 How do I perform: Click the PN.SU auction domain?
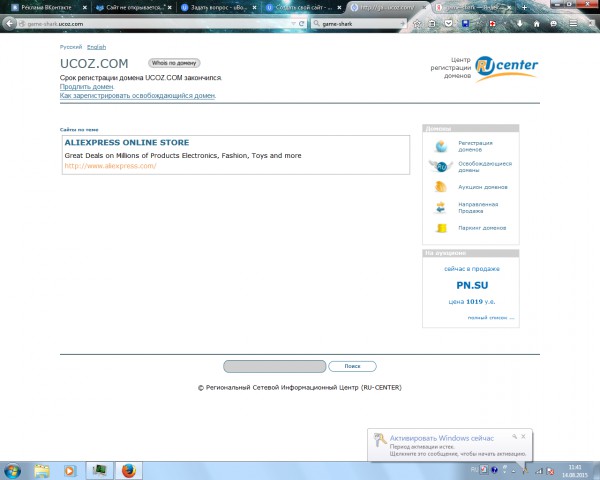coord(472,285)
